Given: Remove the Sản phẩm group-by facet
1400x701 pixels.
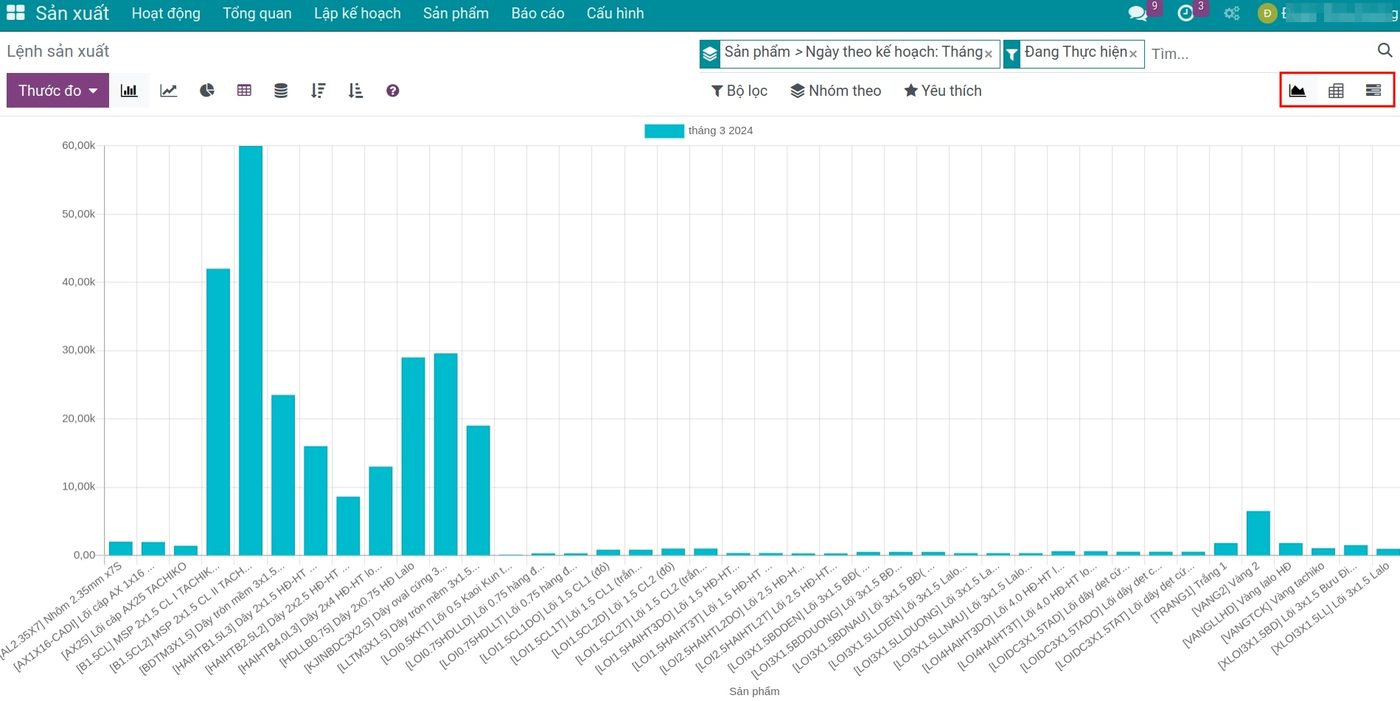Looking at the screenshot, I should (x=989, y=54).
